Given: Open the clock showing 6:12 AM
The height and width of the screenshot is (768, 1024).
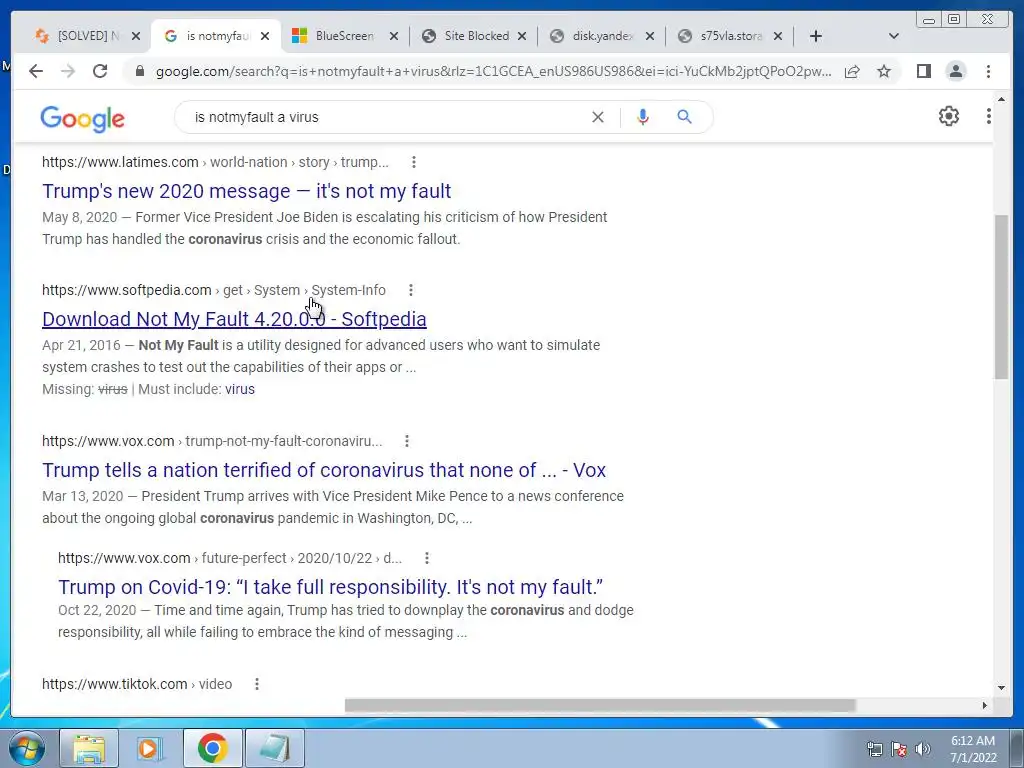Looking at the screenshot, I should 972,749.
